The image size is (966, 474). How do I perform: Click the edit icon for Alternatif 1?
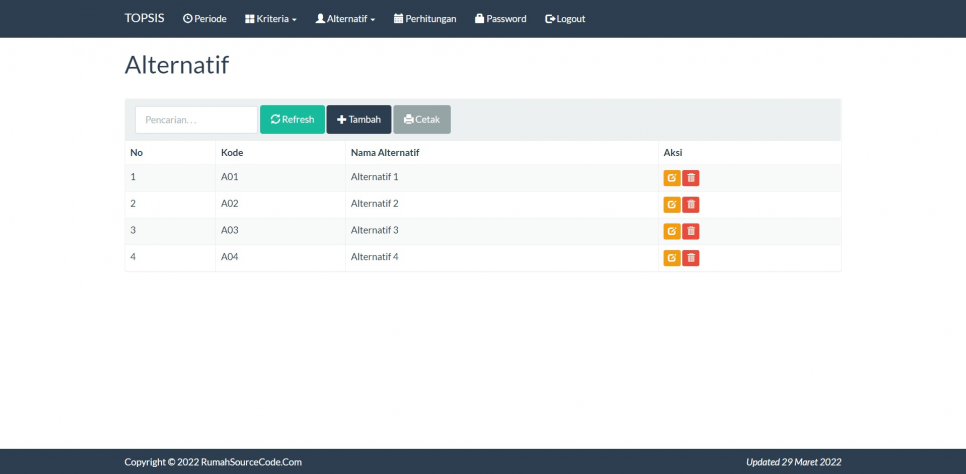click(672, 178)
